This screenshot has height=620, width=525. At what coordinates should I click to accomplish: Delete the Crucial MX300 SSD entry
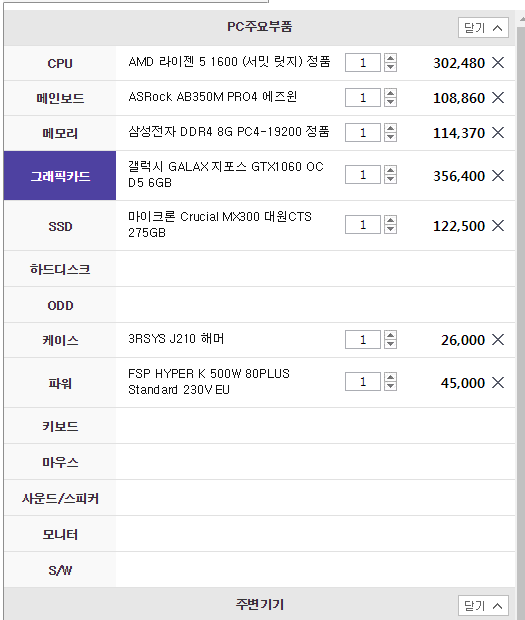(x=498, y=225)
